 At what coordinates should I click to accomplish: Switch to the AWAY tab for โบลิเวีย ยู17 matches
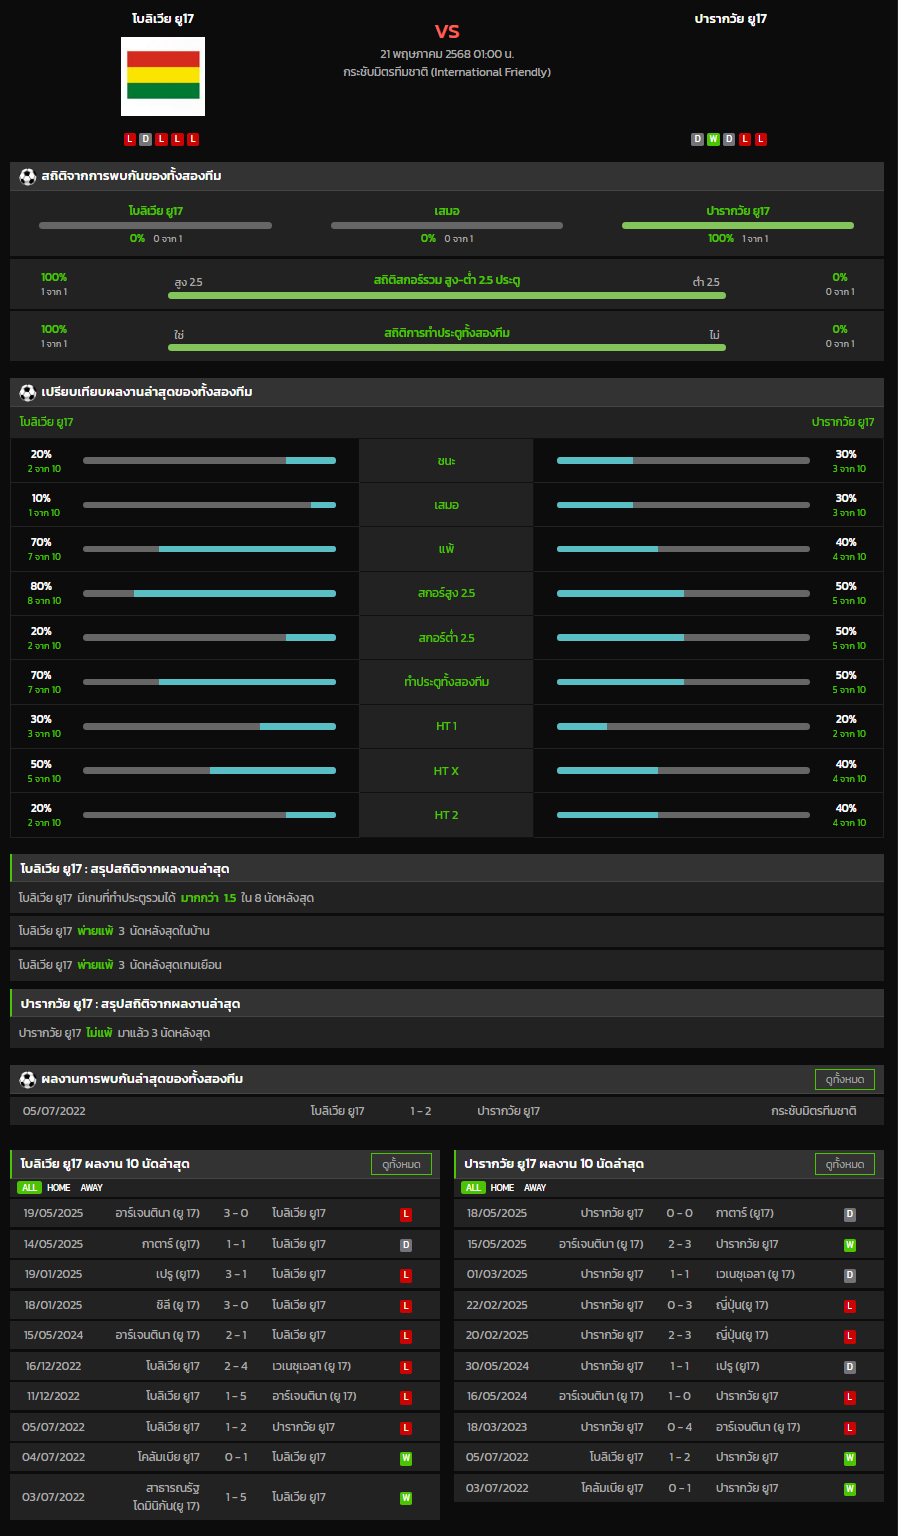coord(92,1188)
